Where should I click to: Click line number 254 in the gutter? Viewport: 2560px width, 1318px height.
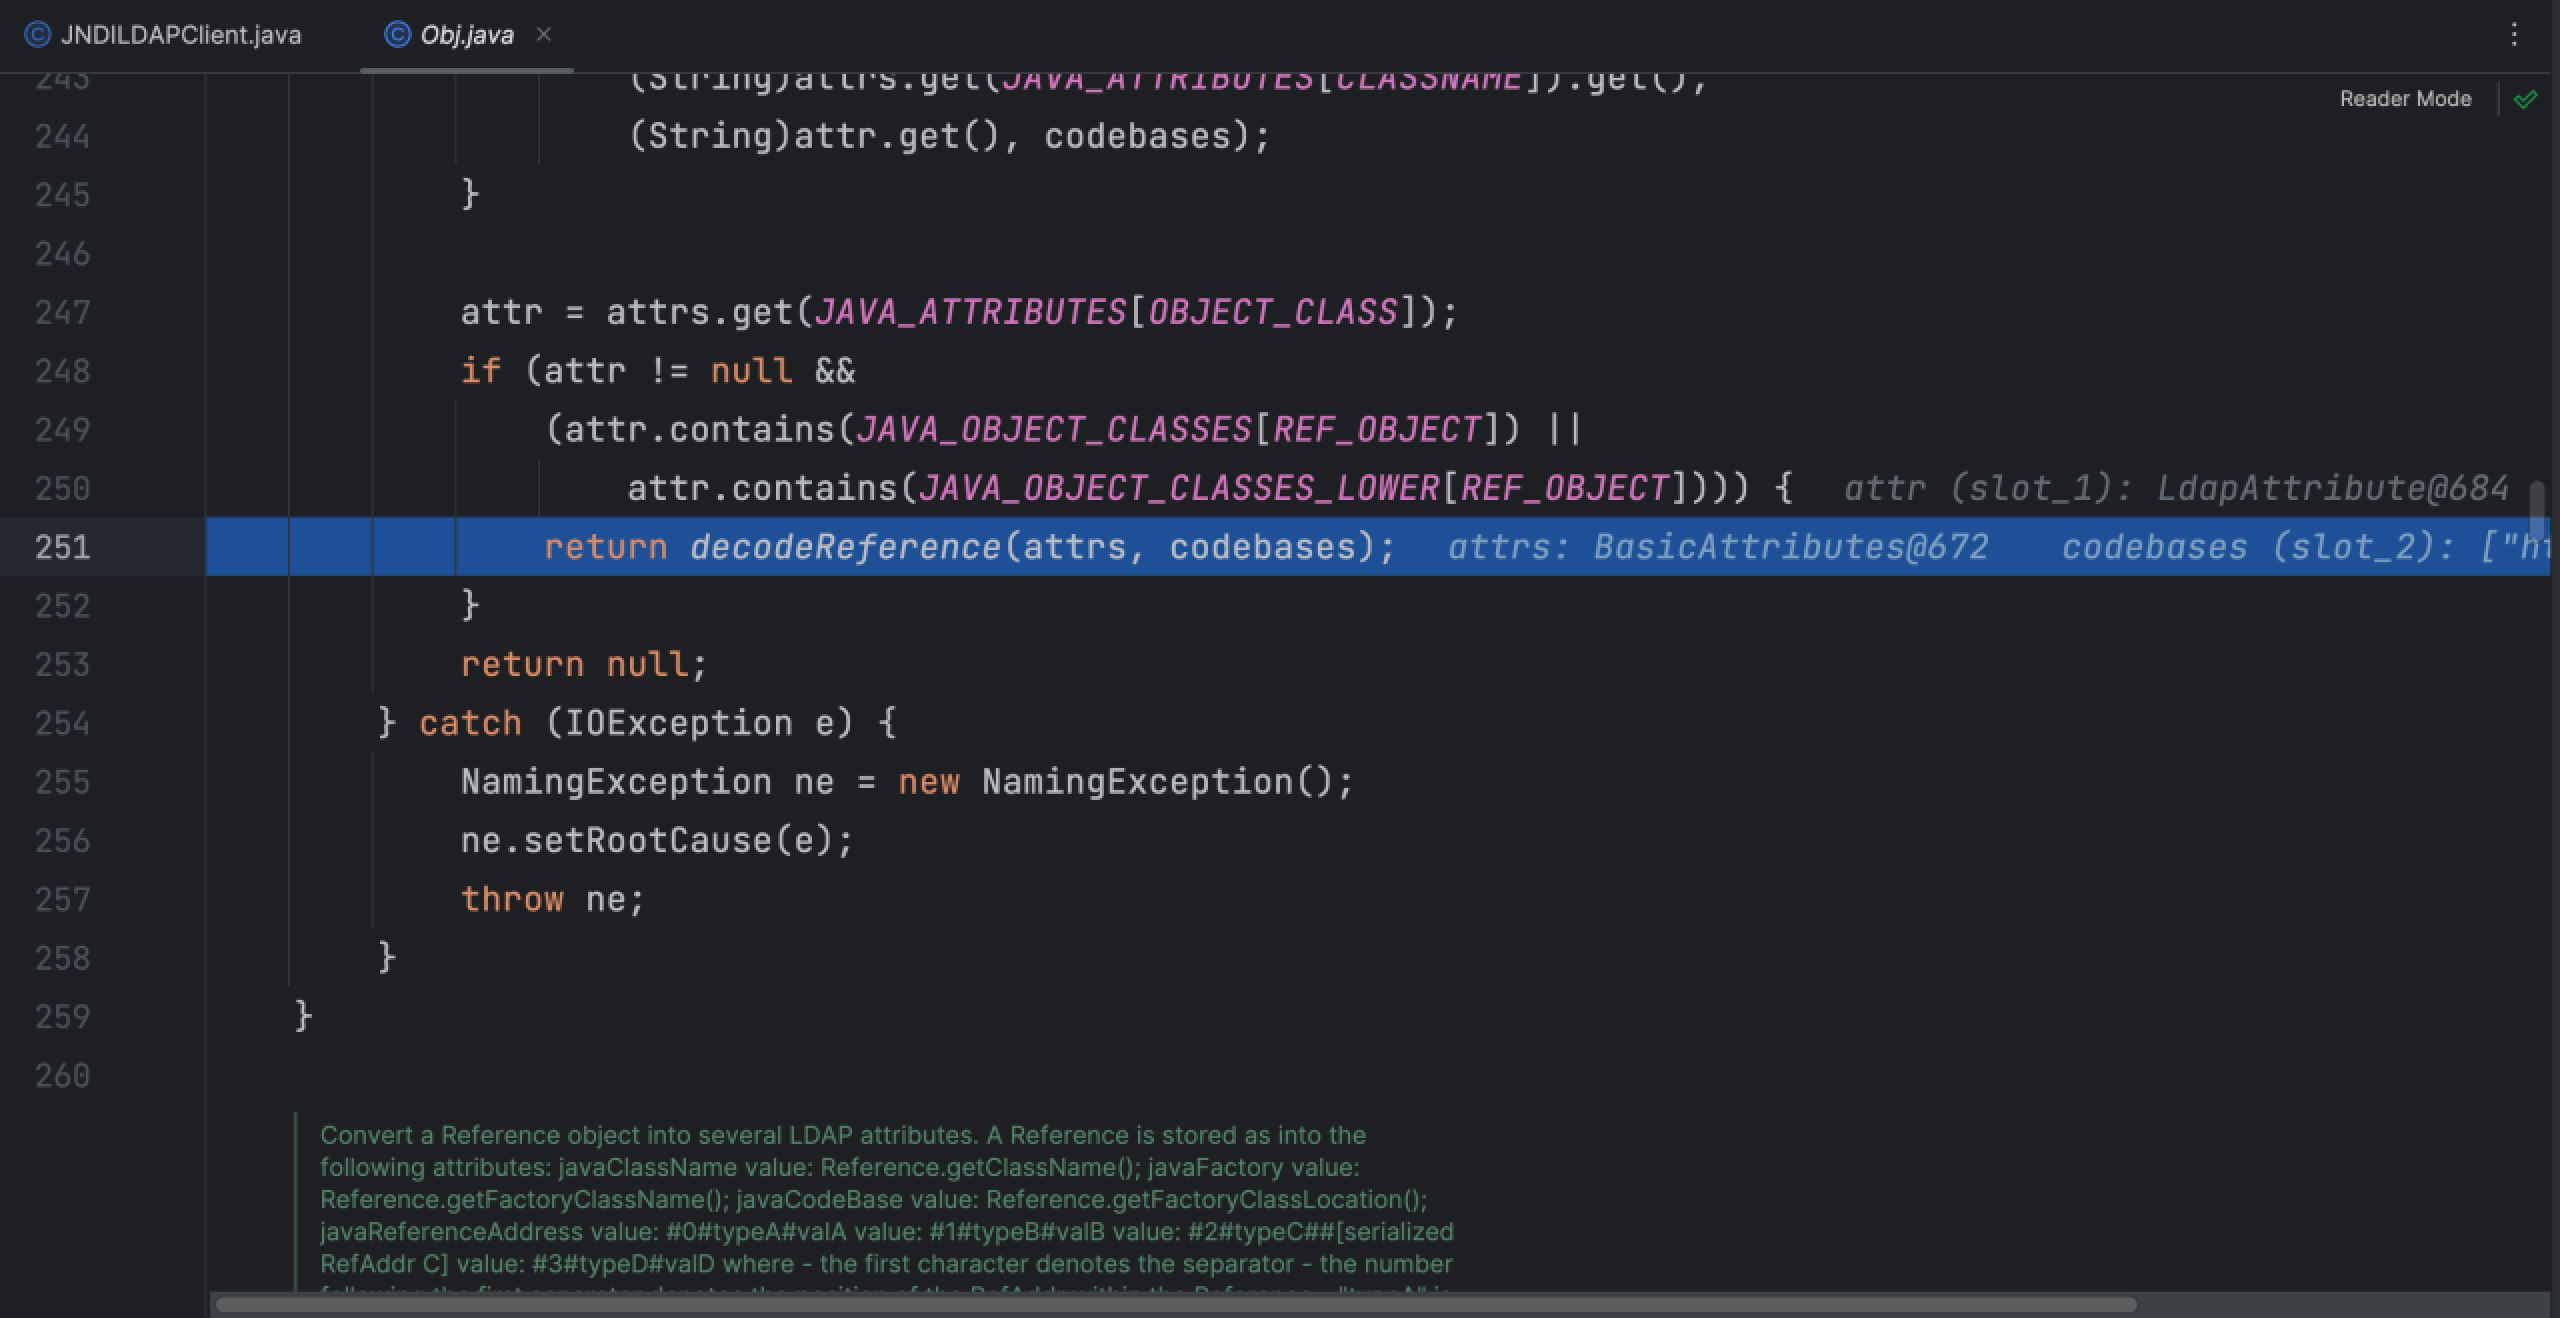point(63,723)
